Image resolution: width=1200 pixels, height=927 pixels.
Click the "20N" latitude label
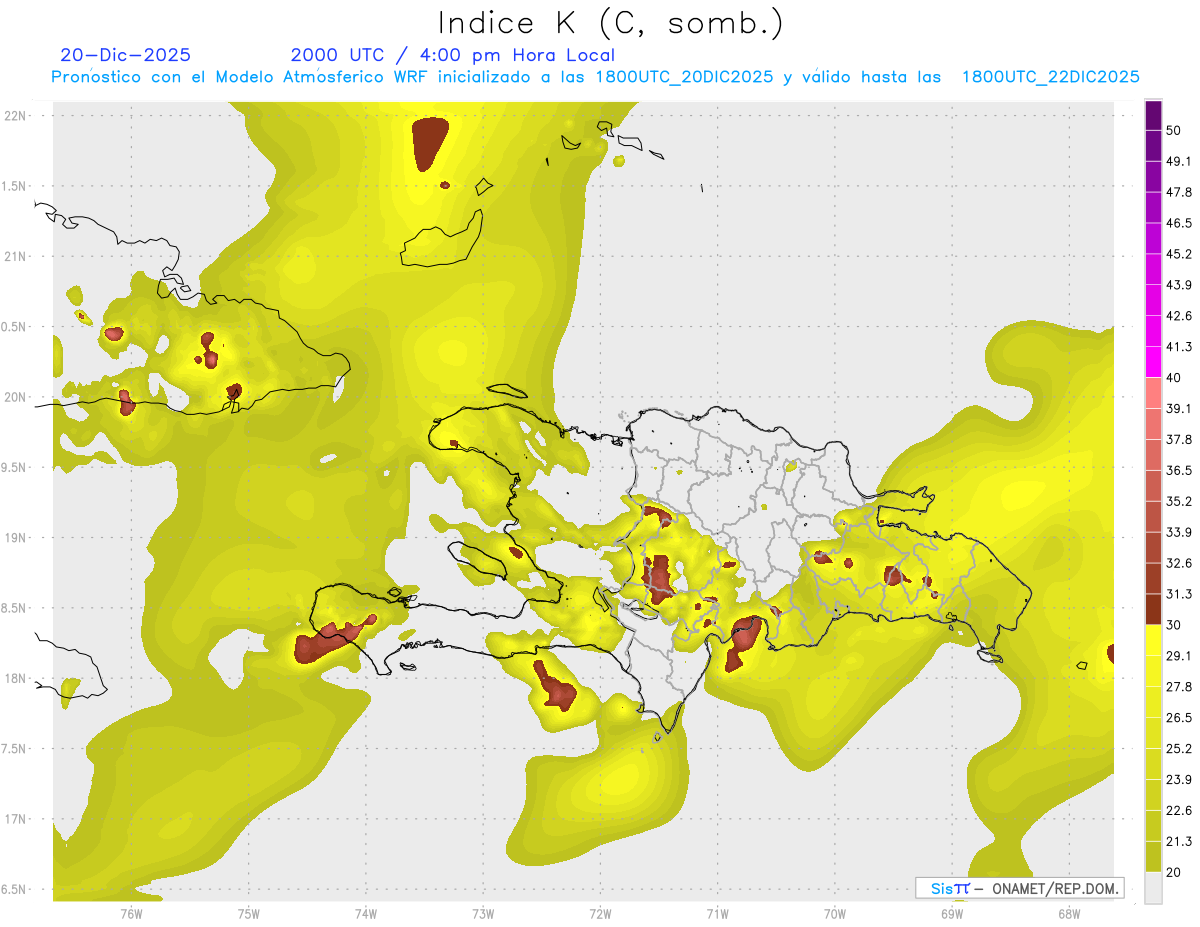coord(15,397)
